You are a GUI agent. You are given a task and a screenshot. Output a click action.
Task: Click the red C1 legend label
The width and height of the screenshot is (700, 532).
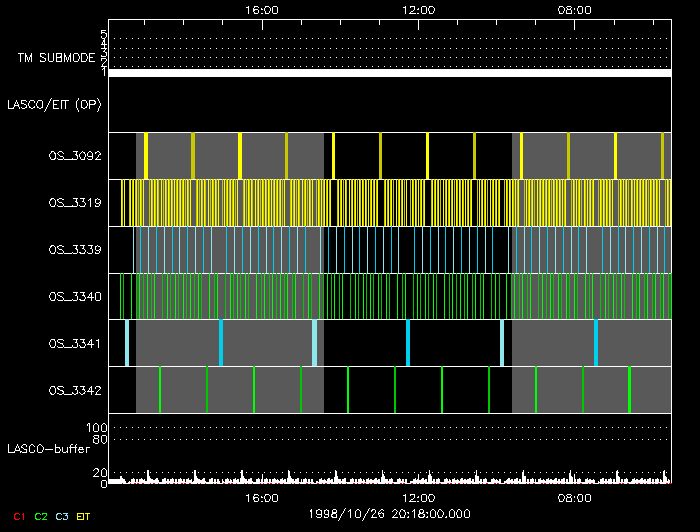[19, 515]
